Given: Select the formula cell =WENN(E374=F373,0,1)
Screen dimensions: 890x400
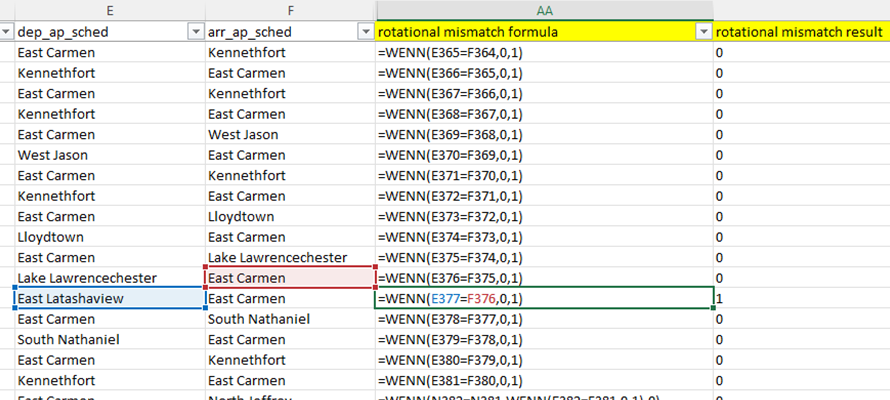Looking at the screenshot, I should pos(544,237).
